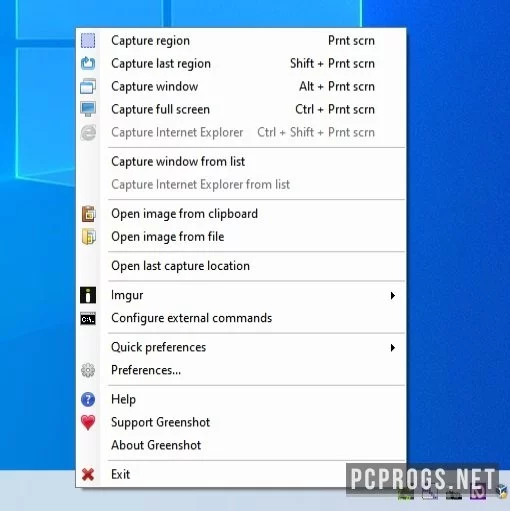
Task: Click the blue question mark Help icon
Action: pyautogui.click(x=88, y=399)
